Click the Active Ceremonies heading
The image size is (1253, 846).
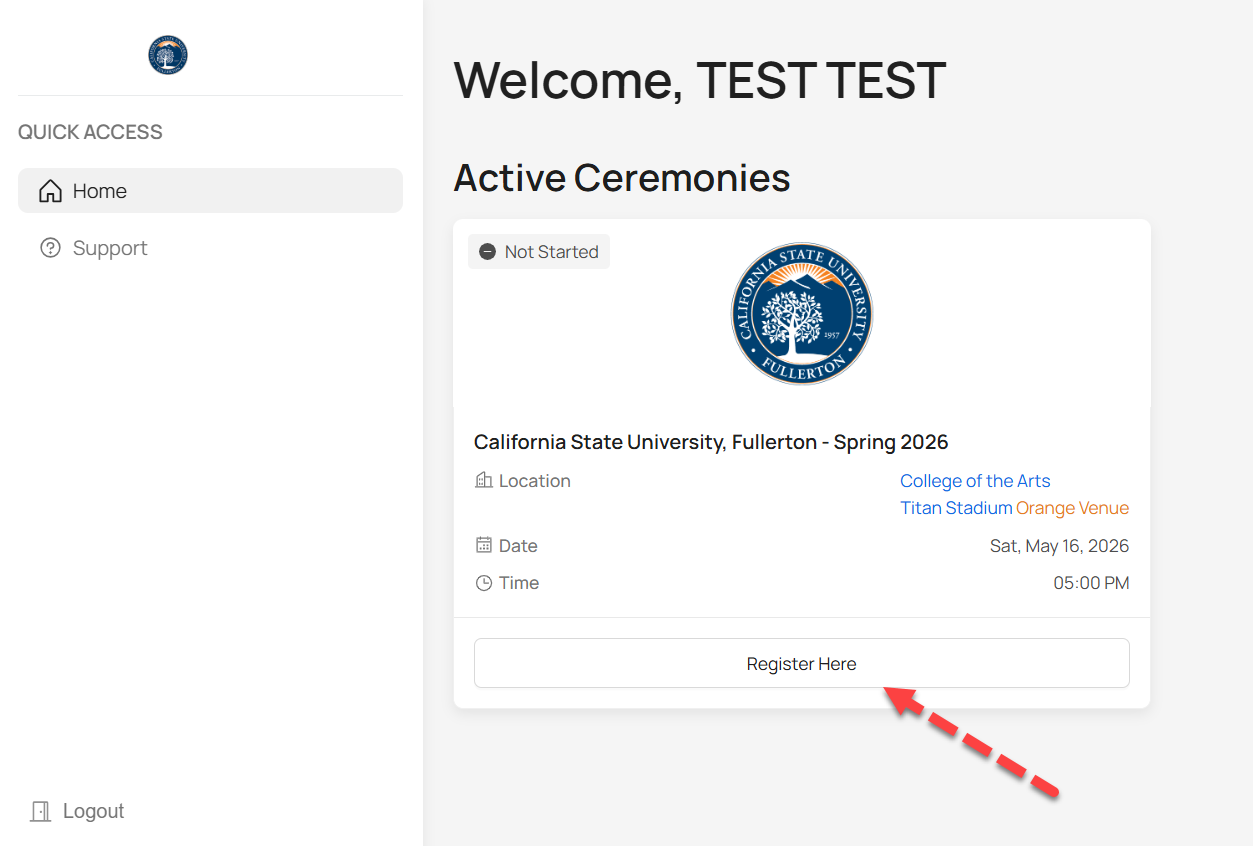pyautogui.click(x=621, y=177)
